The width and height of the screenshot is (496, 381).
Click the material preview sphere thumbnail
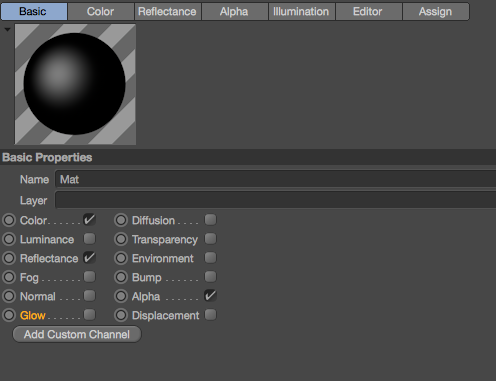point(75,84)
